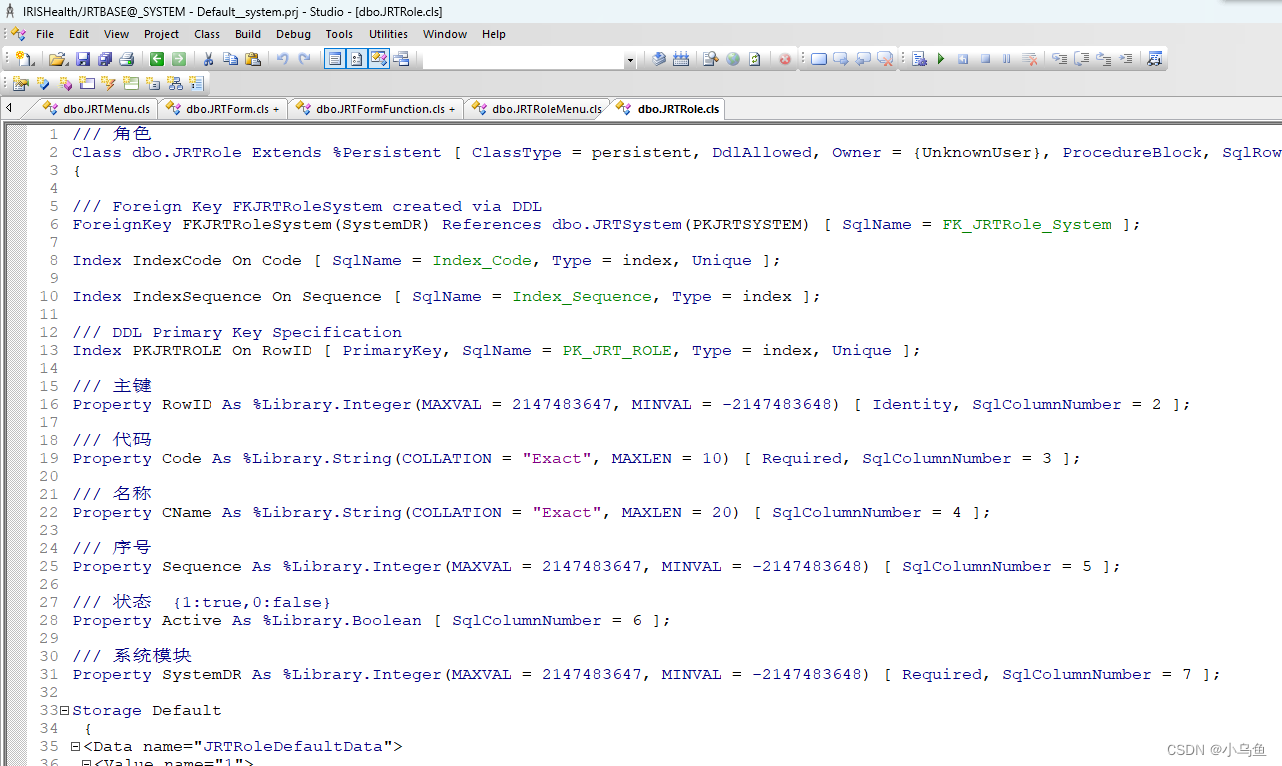This screenshot has width=1282, height=766.
Task: Click the red stop icon before the bookmark toolbar group
Action: pyautogui.click(x=785, y=60)
